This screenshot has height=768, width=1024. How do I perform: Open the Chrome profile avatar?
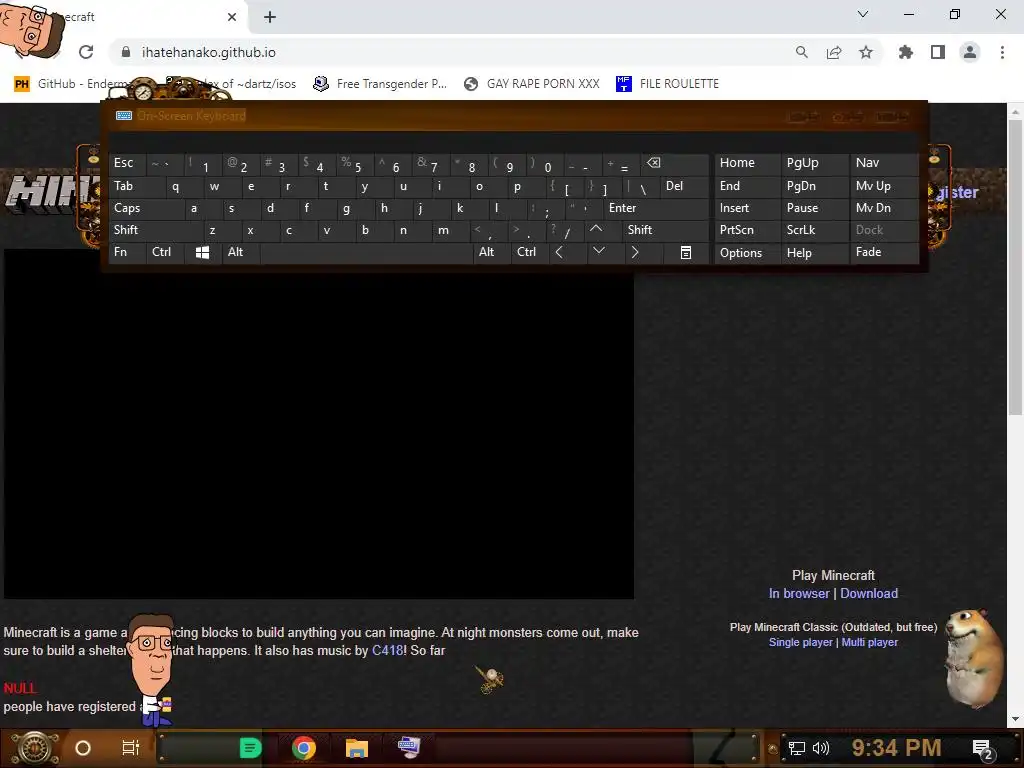point(970,52)
